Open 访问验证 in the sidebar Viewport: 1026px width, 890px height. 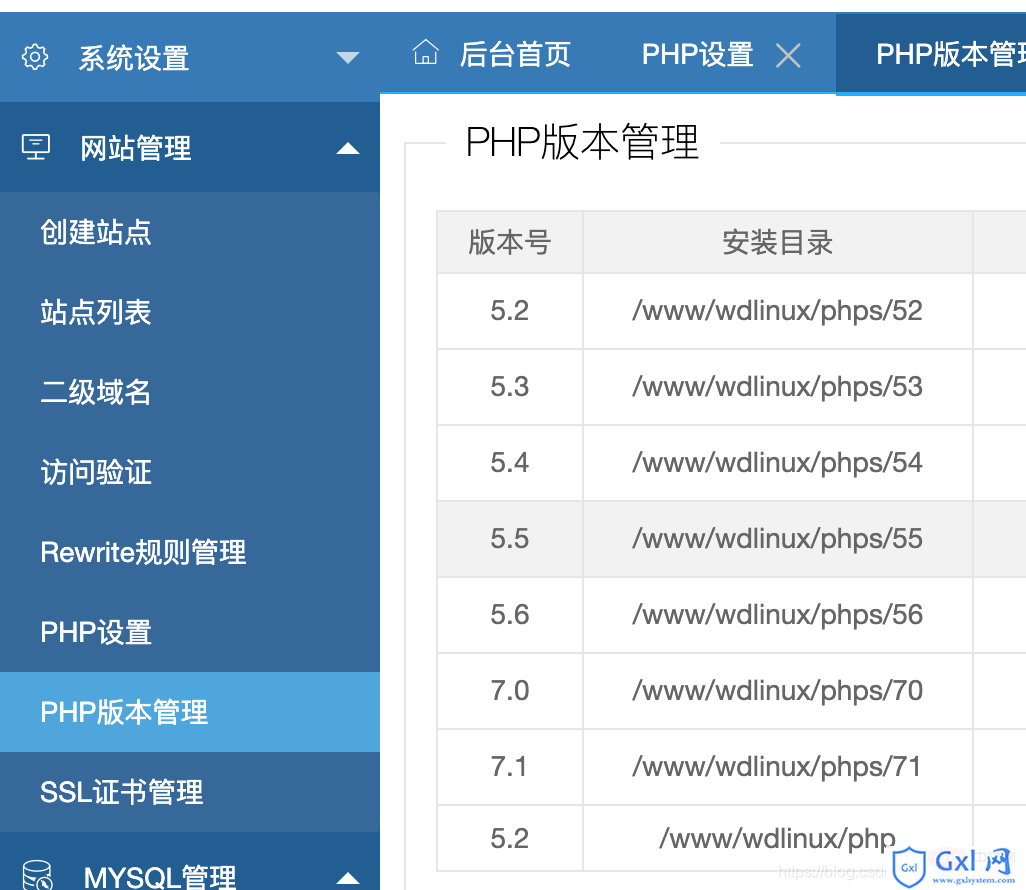point(190,472)
